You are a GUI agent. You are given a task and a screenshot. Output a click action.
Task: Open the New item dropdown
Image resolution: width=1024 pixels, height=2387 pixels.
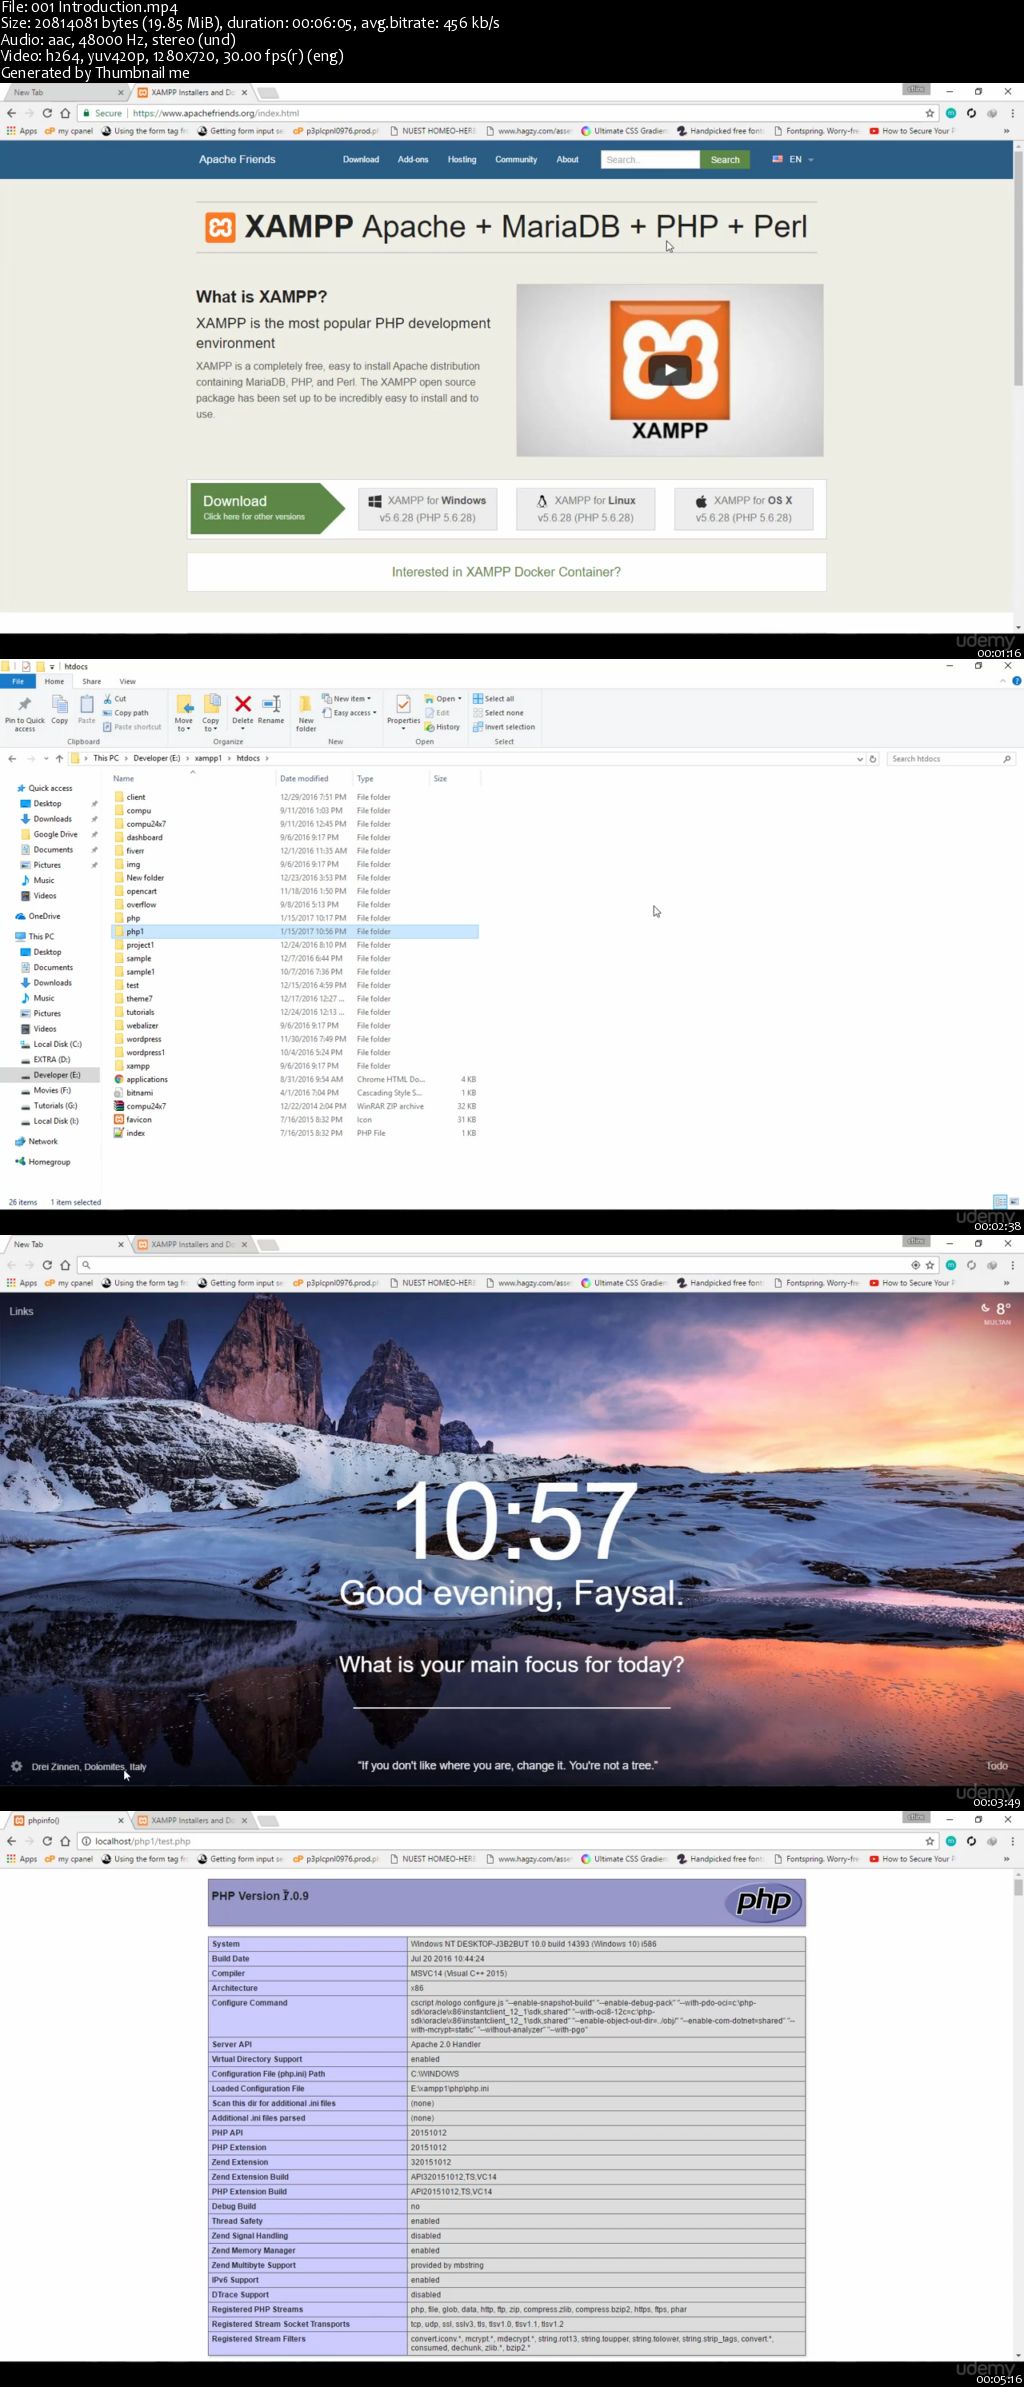pyautogui.click(x=347, y=699)
